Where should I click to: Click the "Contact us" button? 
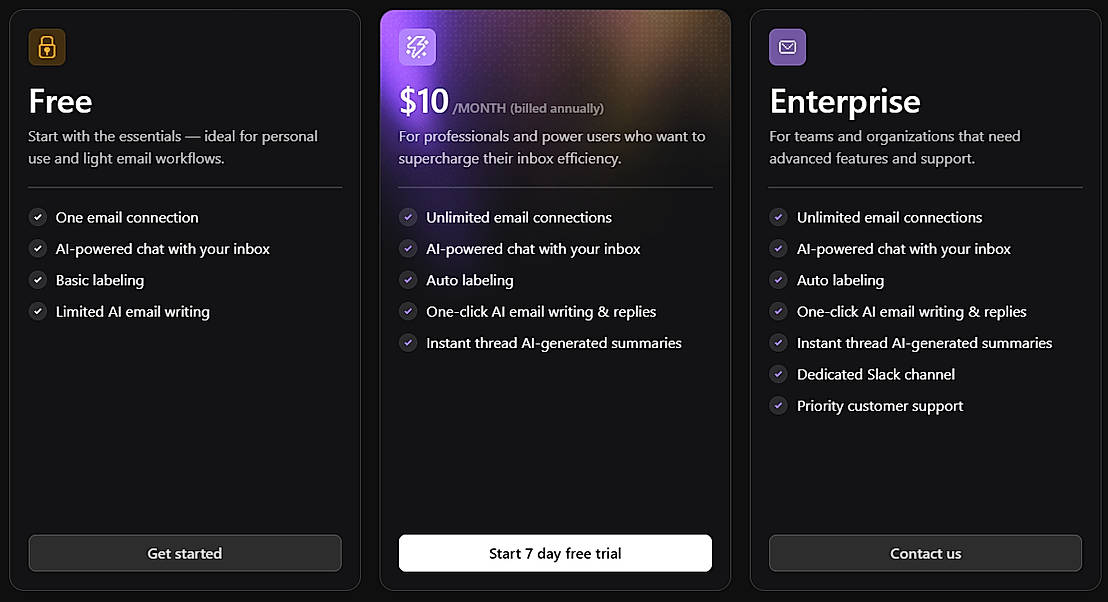tap(925, 553)
